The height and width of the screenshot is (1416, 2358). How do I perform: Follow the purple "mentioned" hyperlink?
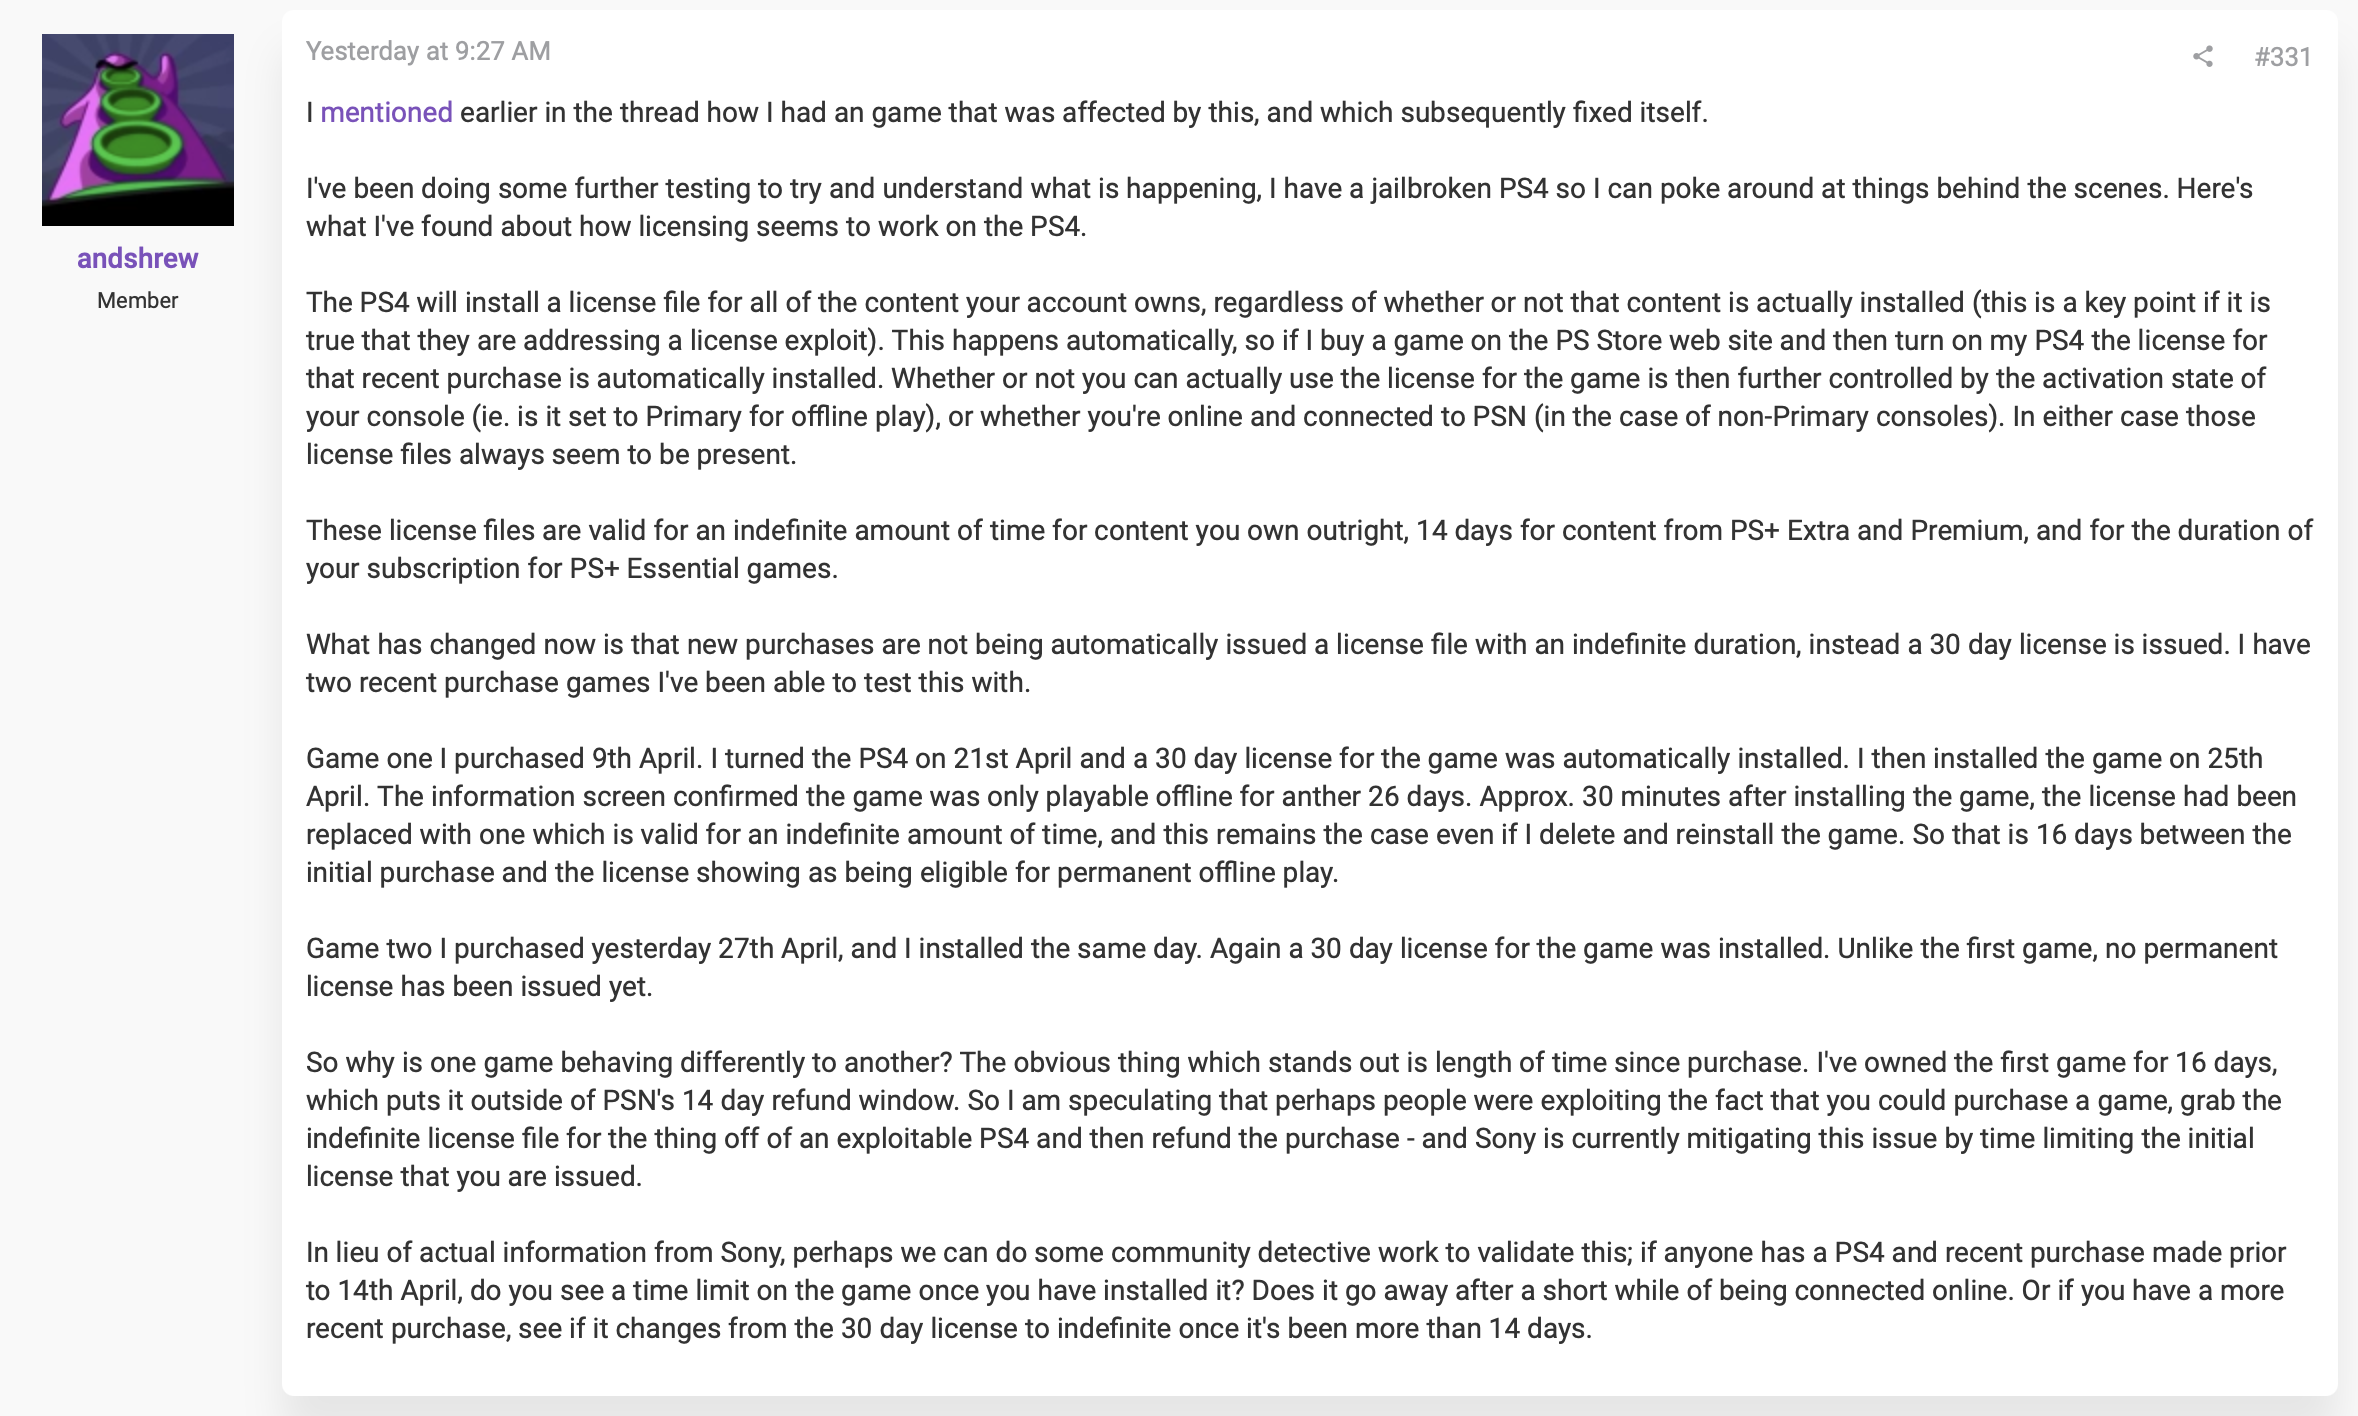pyautogui.click(x=386, y=112)
